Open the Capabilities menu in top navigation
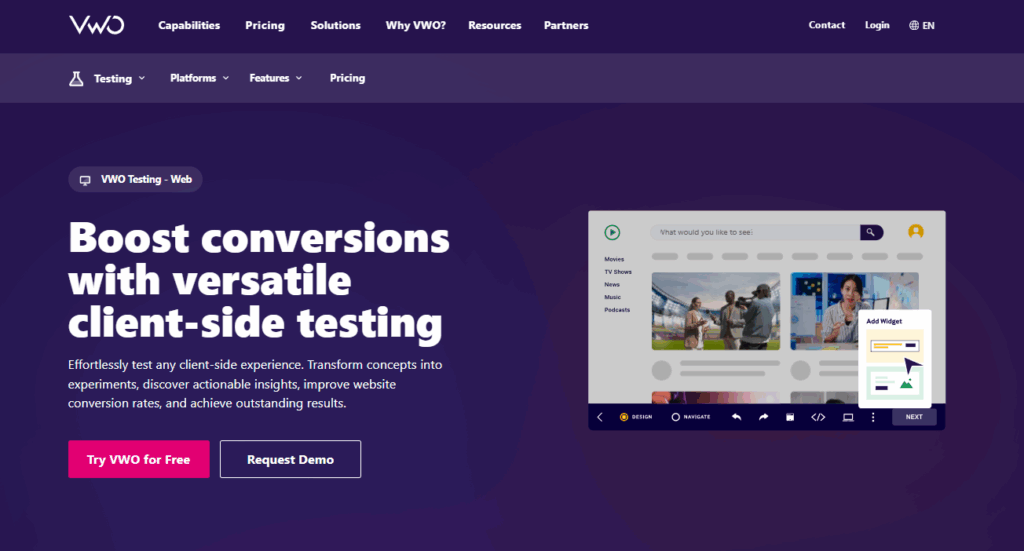 point(189,25)
